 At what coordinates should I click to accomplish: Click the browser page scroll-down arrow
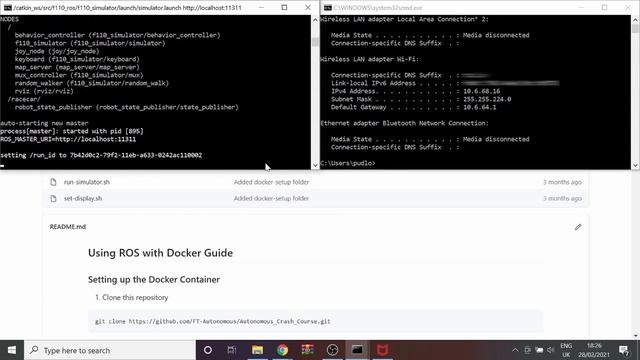636,336
